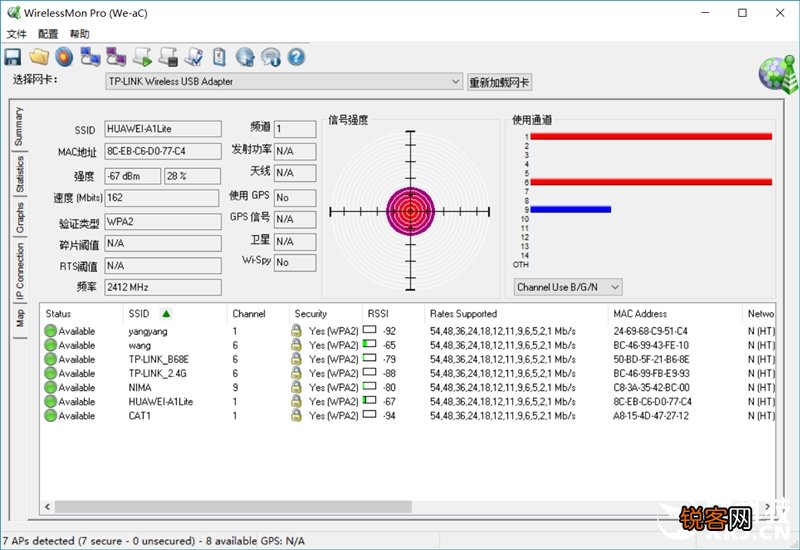The width and height of the screenshot is (800, 550).
Task: Click the green status icon for NIMA
Action: point(51,387)
